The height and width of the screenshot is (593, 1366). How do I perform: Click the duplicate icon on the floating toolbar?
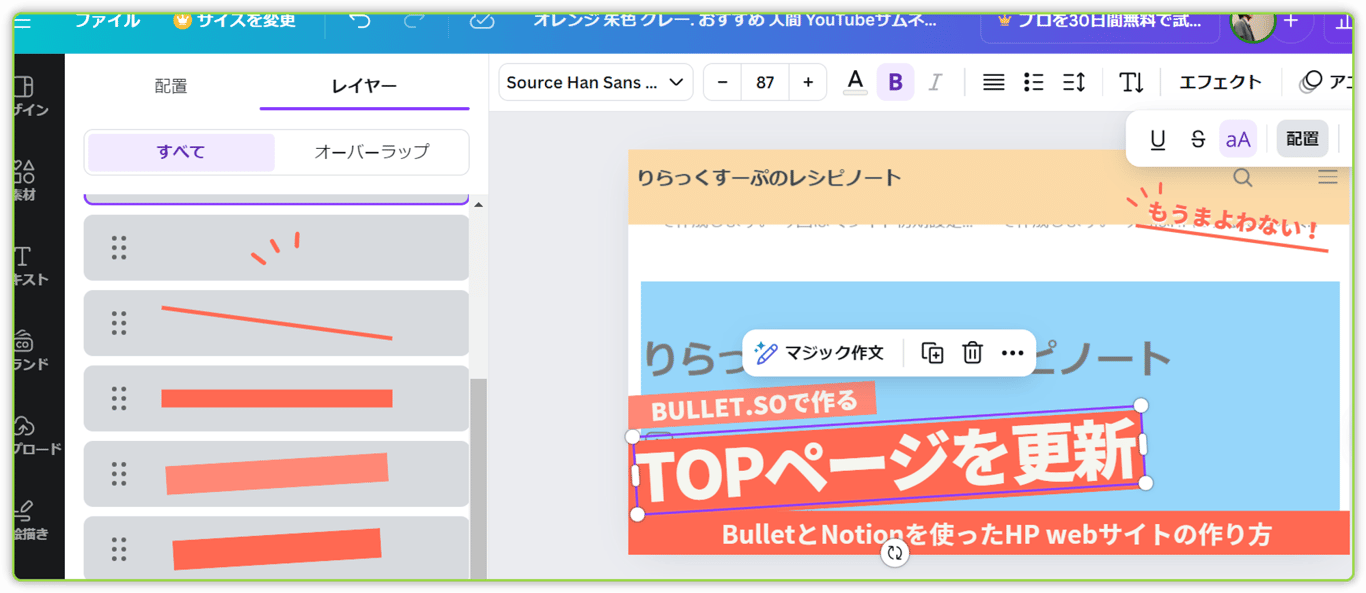[x=932, y=353]
